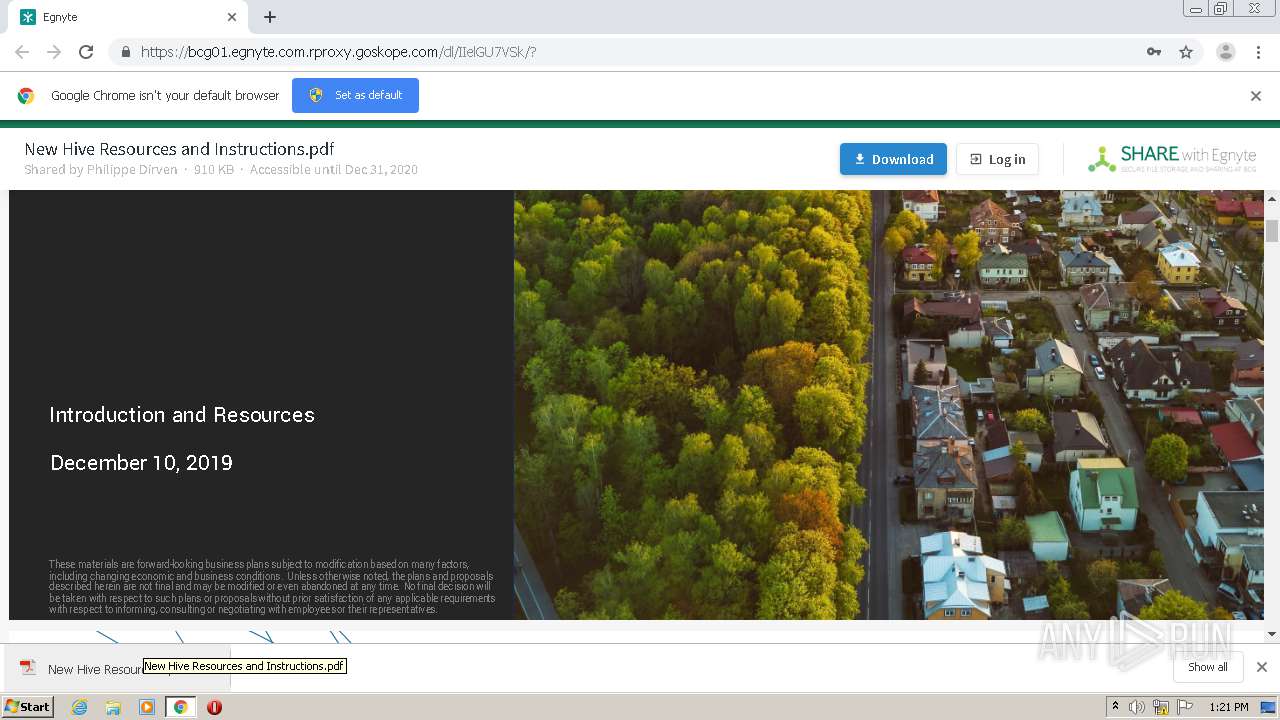Click the preview scroll down arrow
The width and height of the screenshot is (1280, 720).
(1272, 633)
